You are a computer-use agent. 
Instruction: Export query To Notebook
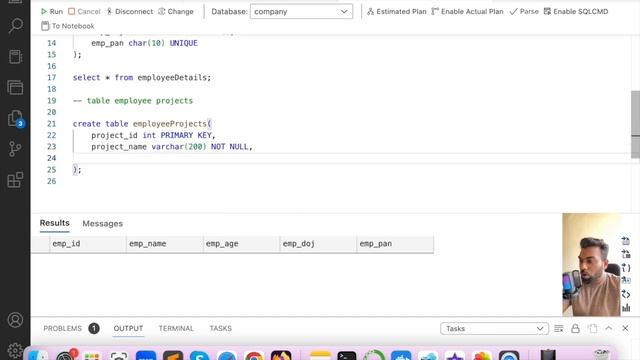coord(68,26)
